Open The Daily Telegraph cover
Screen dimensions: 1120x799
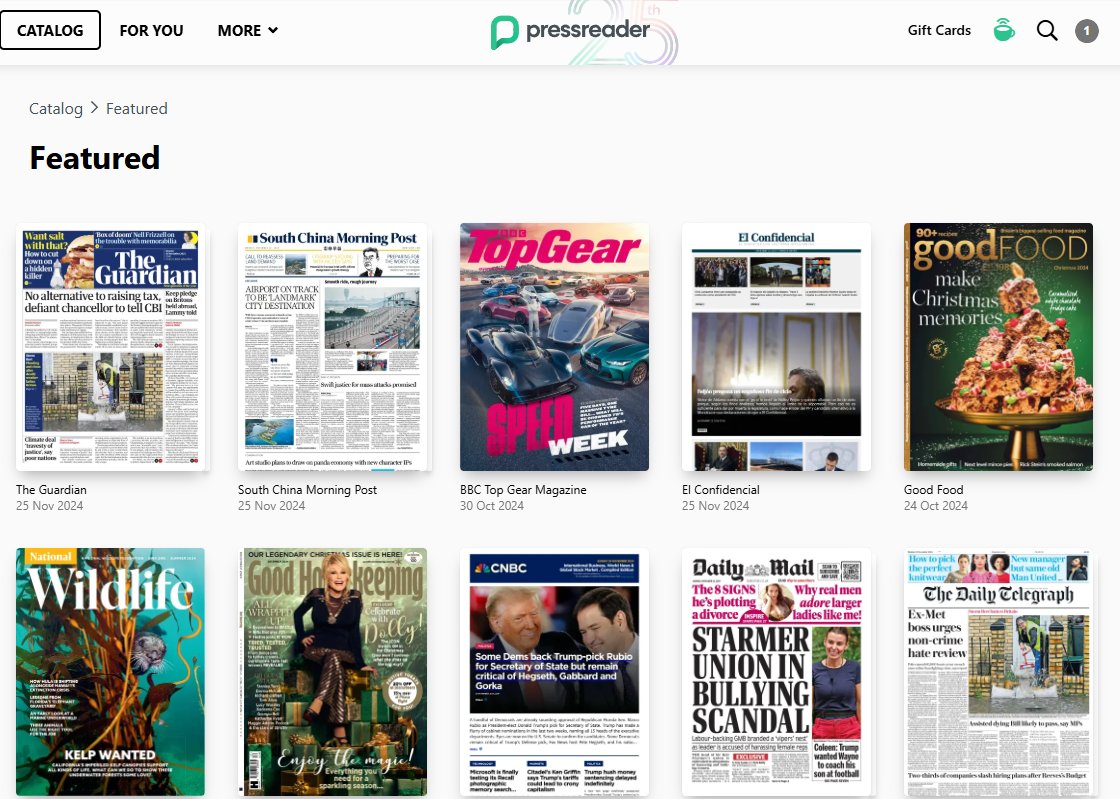998,672
